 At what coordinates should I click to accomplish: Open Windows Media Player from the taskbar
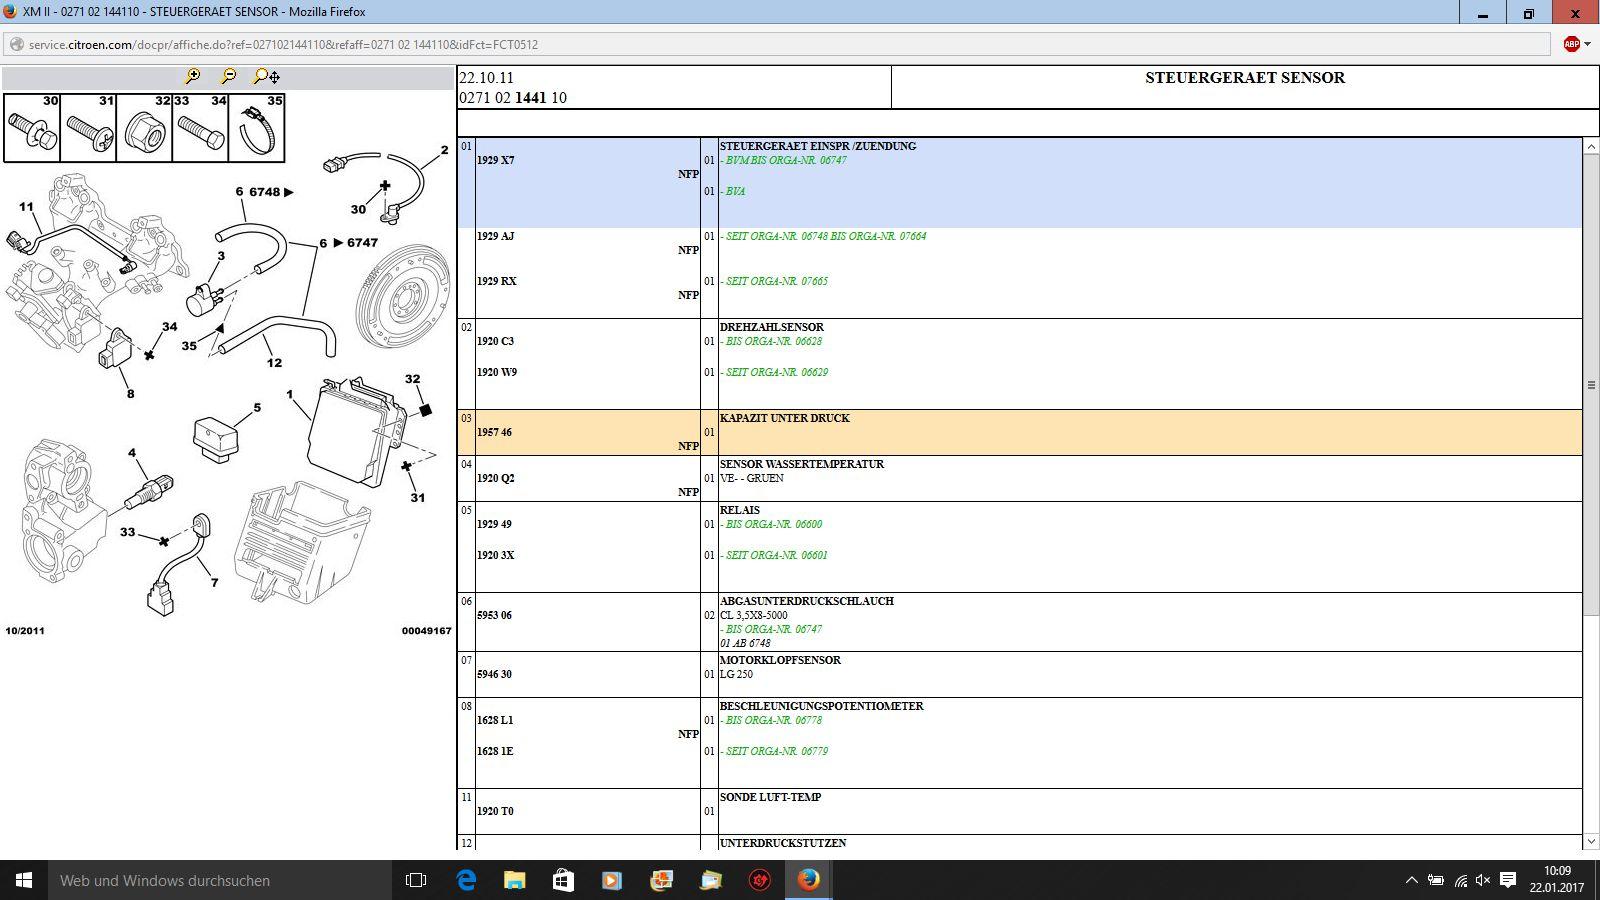tap(612, 880)
